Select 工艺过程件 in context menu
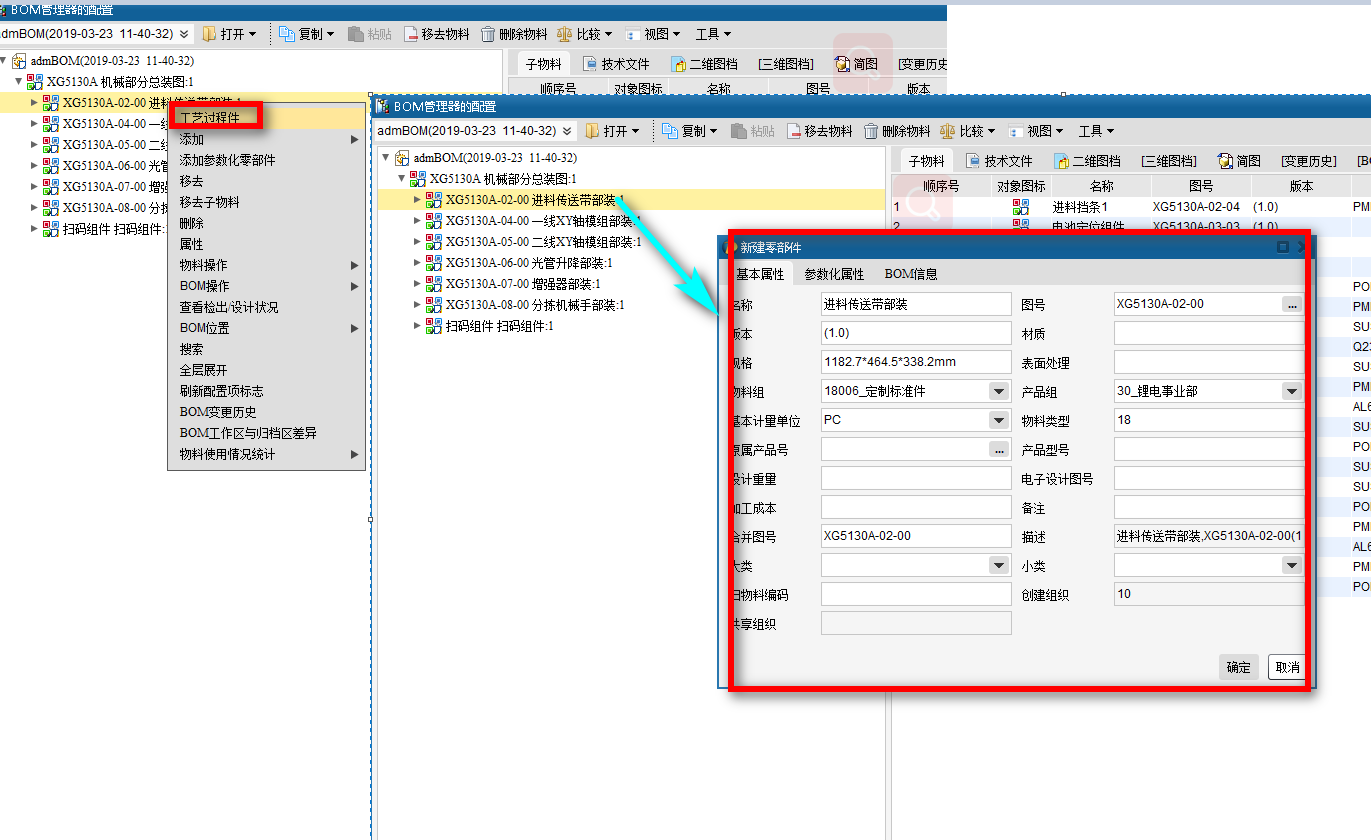This screenshot has width=1371, height=840. pos(210,117)
